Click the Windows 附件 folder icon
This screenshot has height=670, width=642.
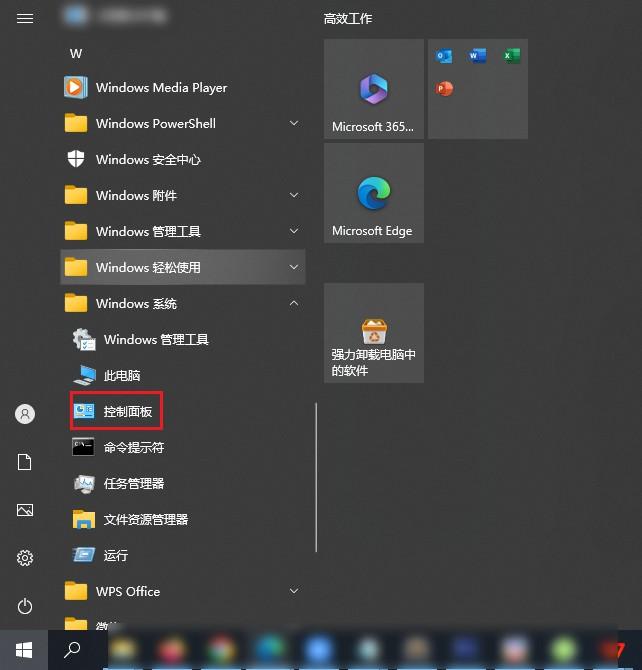point(76,195)
